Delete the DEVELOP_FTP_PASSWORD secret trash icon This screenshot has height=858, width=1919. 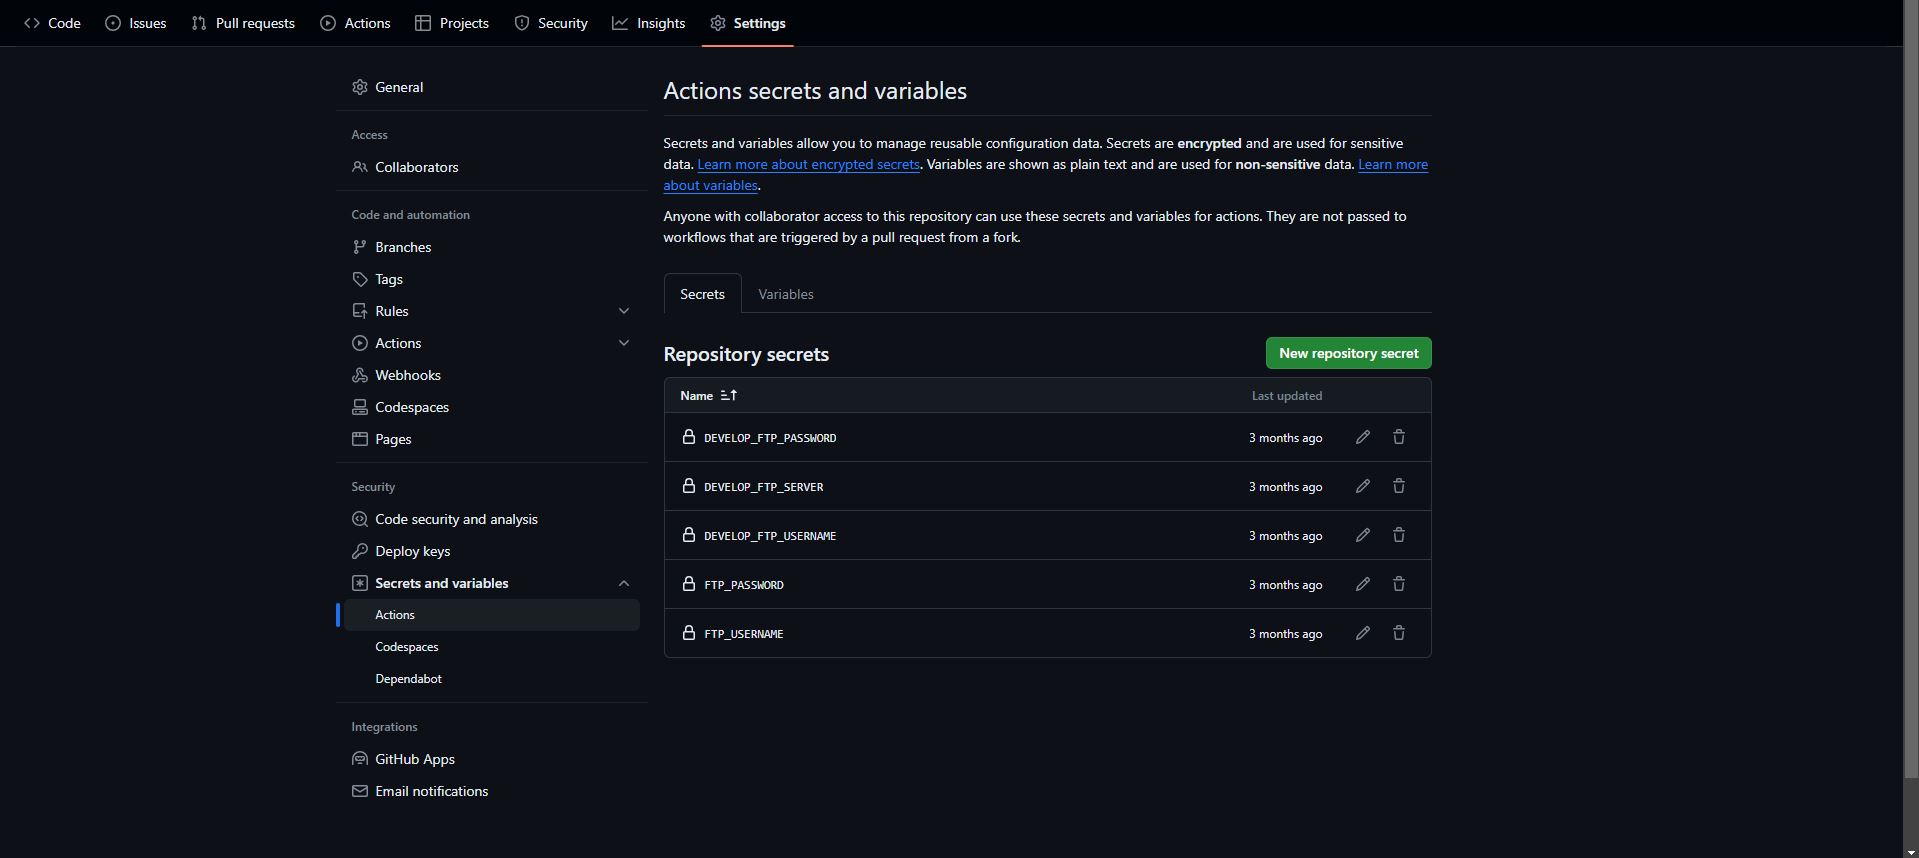click(x=1399, y=437)
